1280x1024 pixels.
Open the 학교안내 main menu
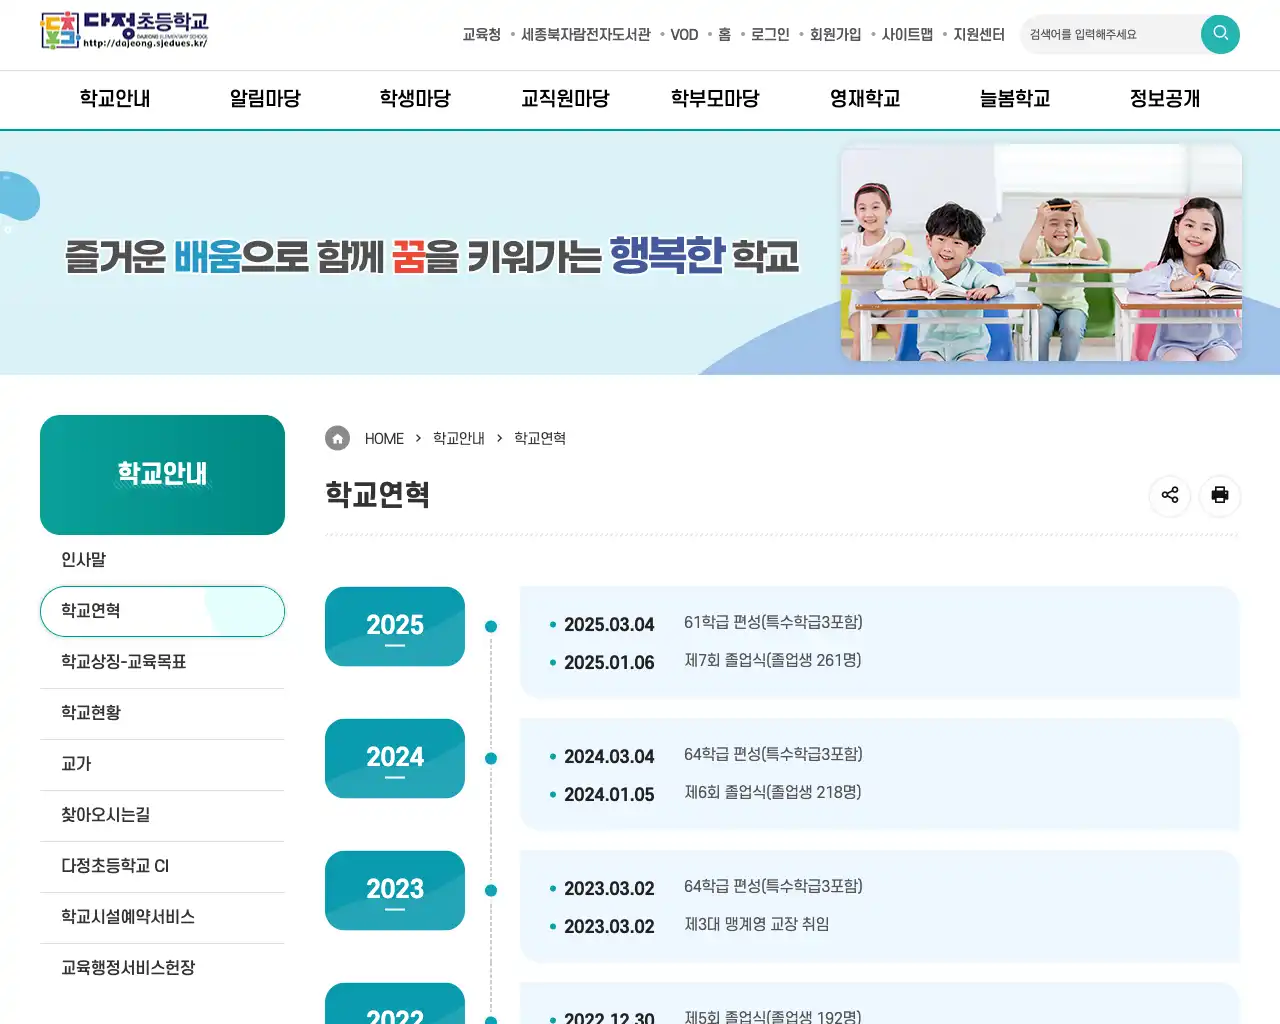pos(115,99)
